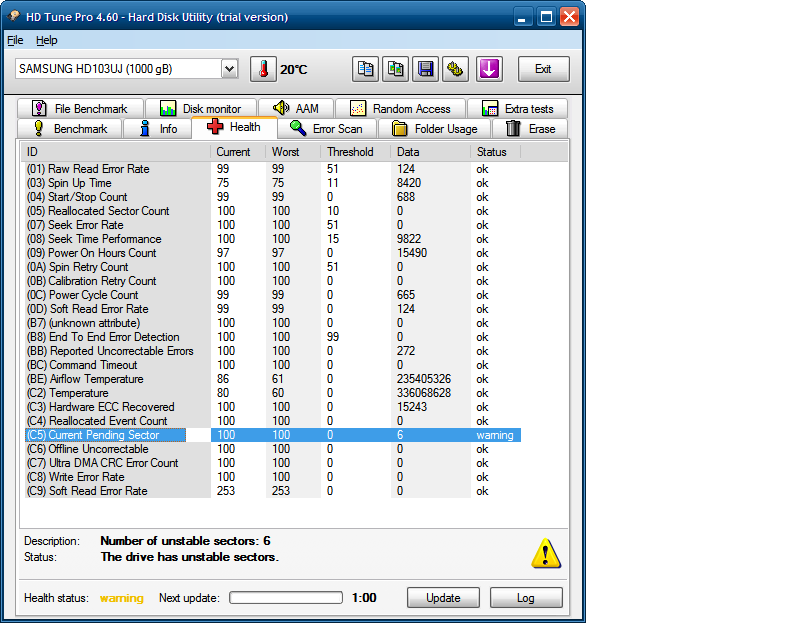Click the Log button

point(526,597)
